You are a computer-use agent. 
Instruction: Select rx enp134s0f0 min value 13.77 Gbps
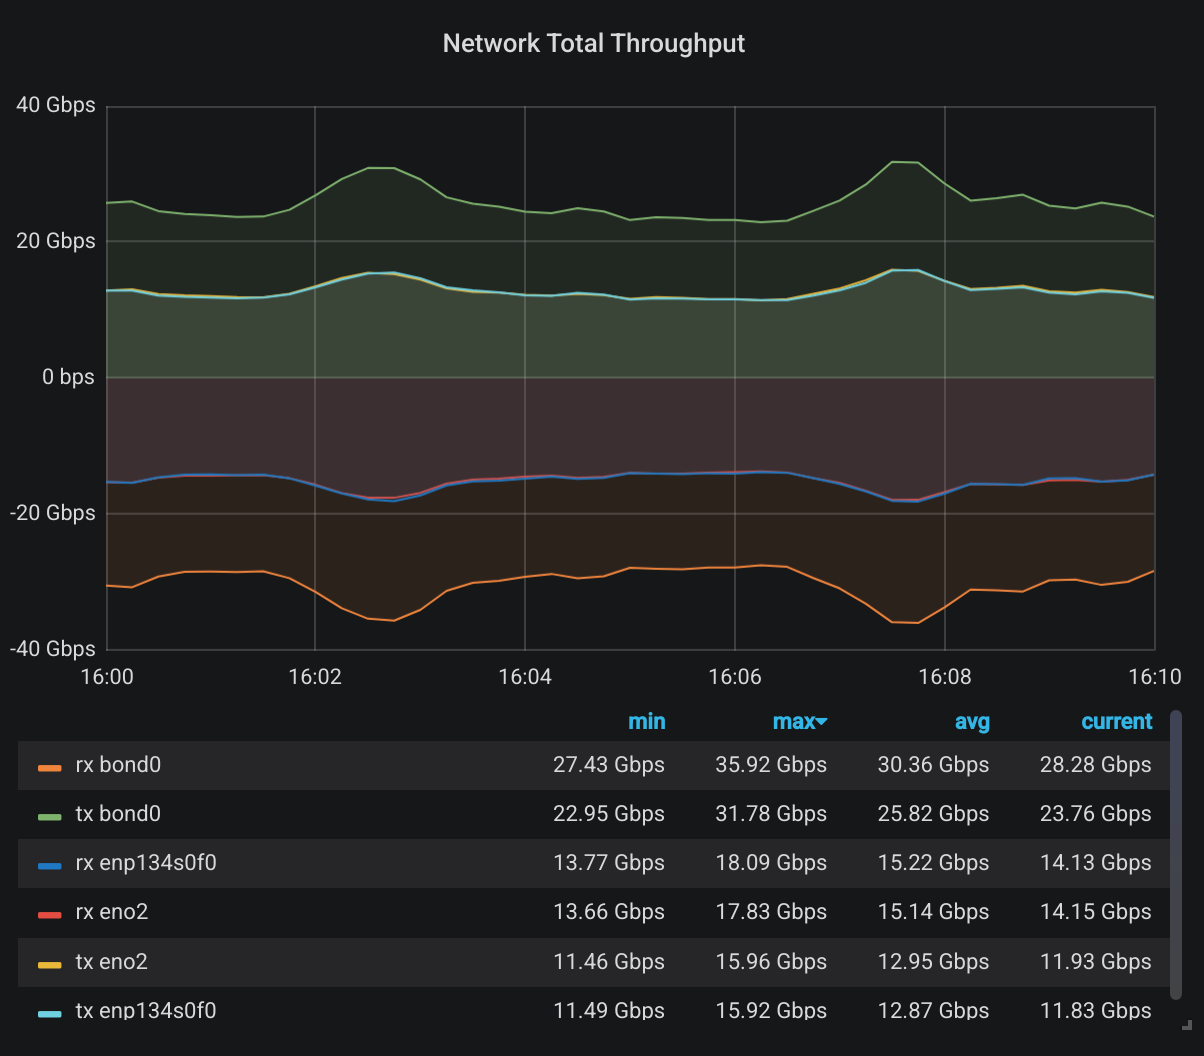click(x=609, y=863)
